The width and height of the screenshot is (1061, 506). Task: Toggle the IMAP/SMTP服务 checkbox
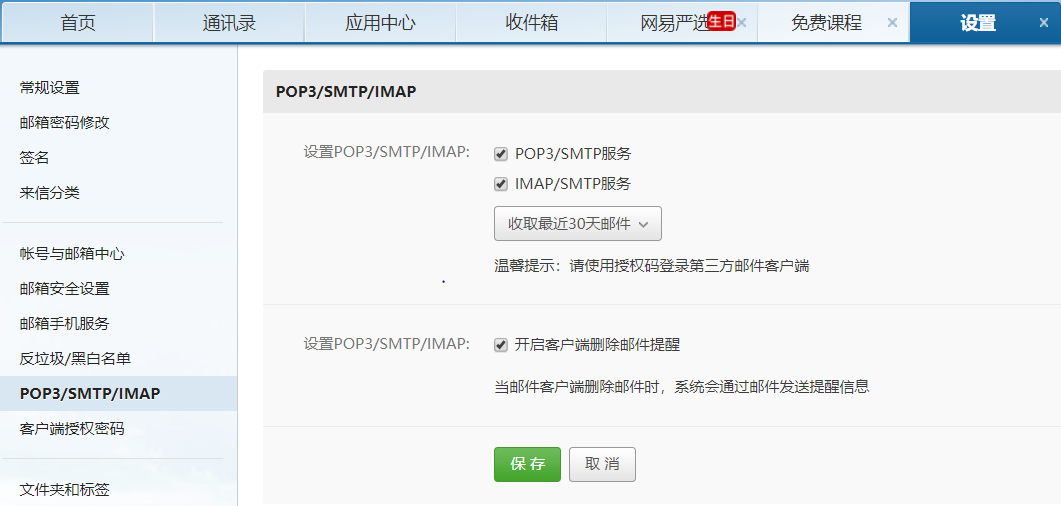[501, 183]
